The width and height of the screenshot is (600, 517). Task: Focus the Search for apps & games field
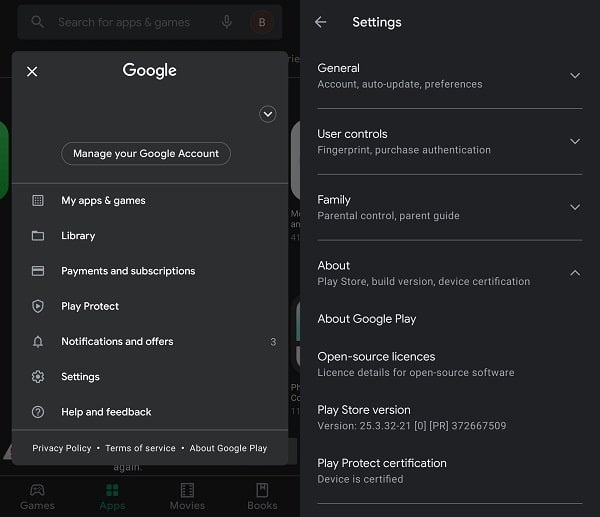tap(150, 22)
